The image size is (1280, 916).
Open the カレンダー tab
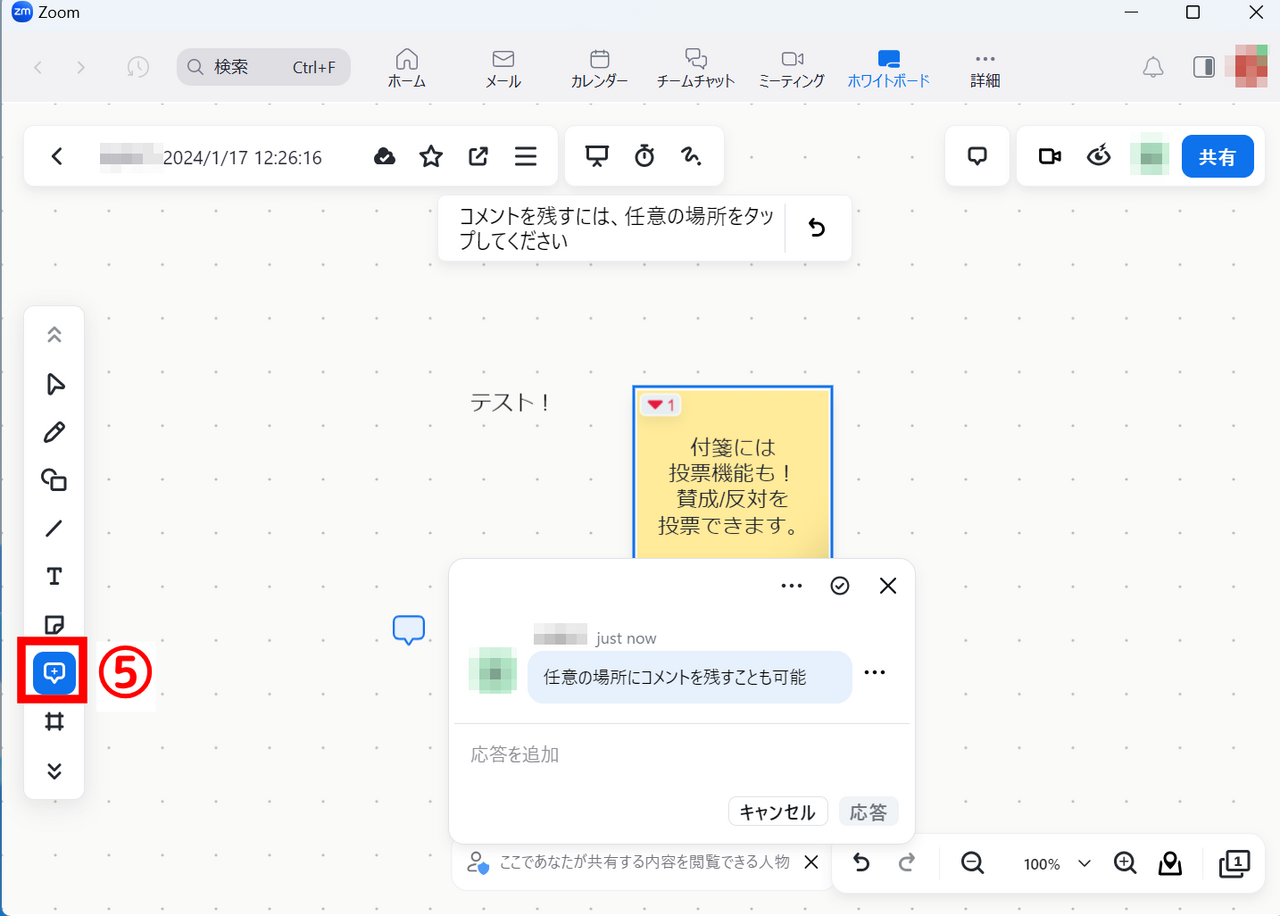599,68
